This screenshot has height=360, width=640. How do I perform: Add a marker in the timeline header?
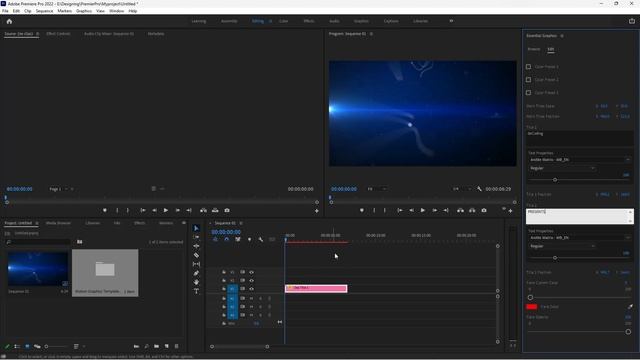pos(249,239)
